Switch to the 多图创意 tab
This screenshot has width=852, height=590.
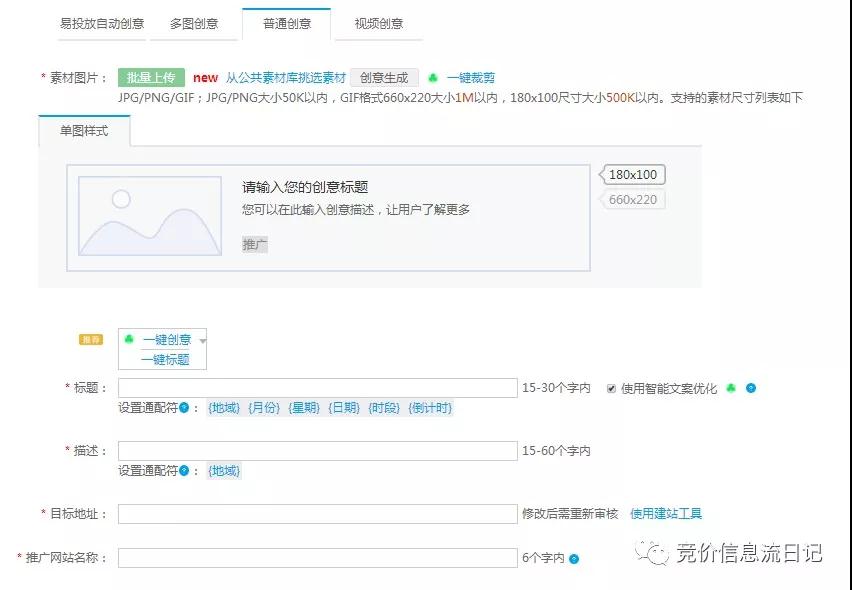pyautogui.click(x=193, y=23)
